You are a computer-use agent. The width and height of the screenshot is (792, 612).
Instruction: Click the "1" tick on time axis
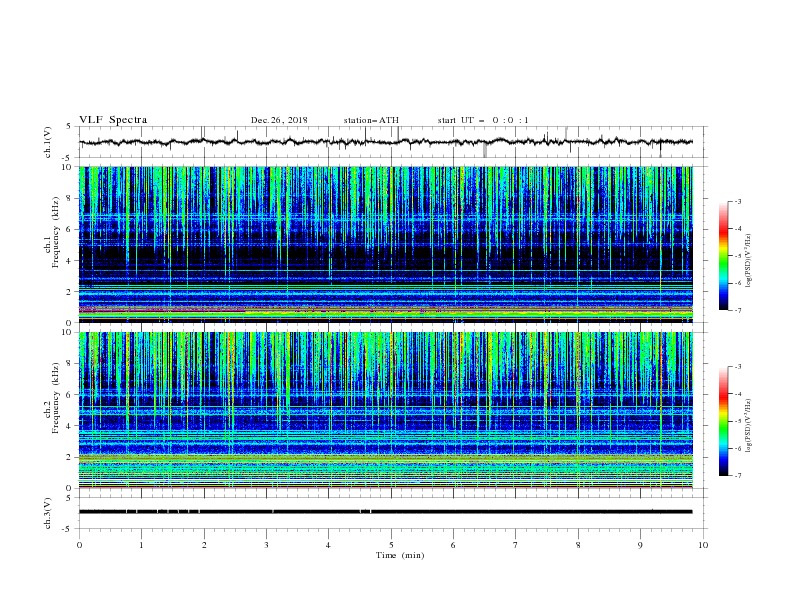pos(142,545)
